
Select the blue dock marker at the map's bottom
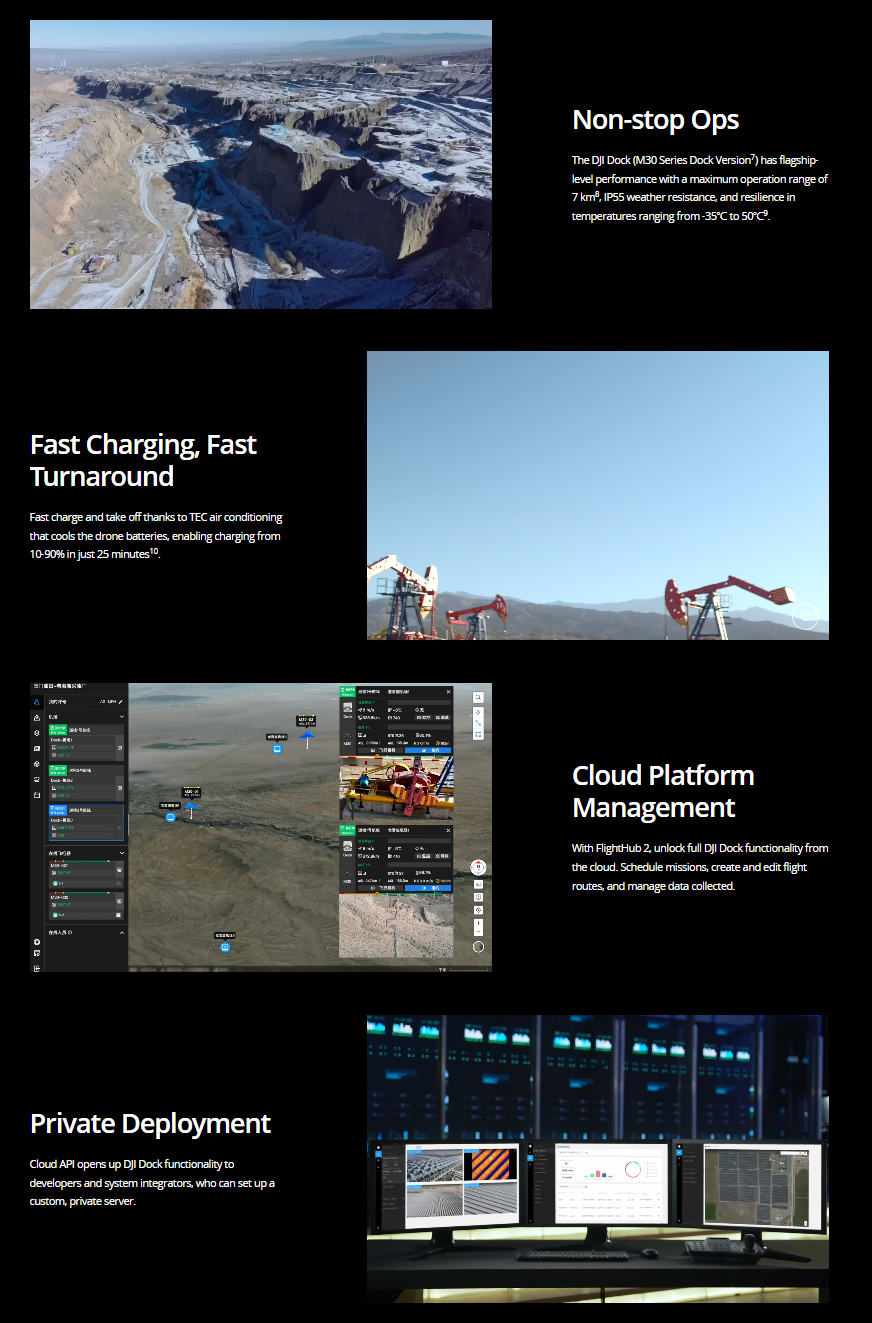(x=225, y=946)
